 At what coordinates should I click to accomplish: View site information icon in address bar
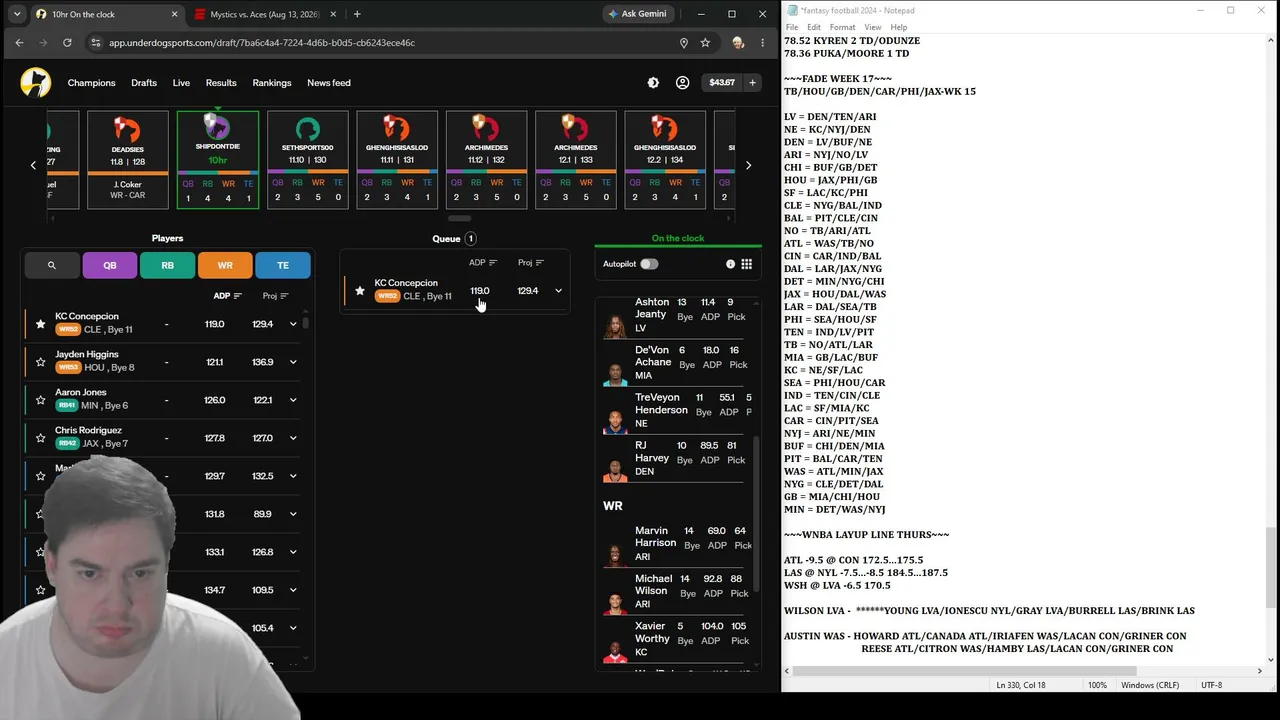click(95, 43)
